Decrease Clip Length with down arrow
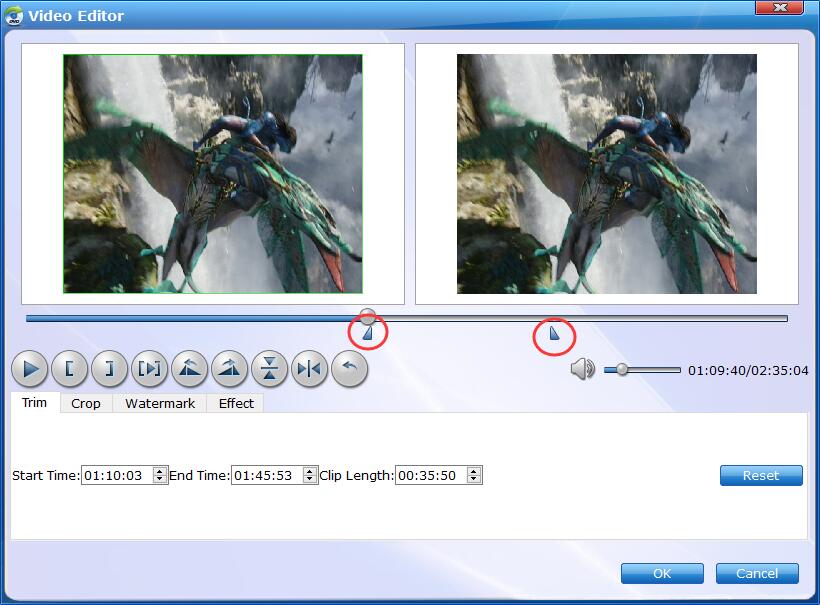This screenshot has height=605, width=820. tap(474, 480)
